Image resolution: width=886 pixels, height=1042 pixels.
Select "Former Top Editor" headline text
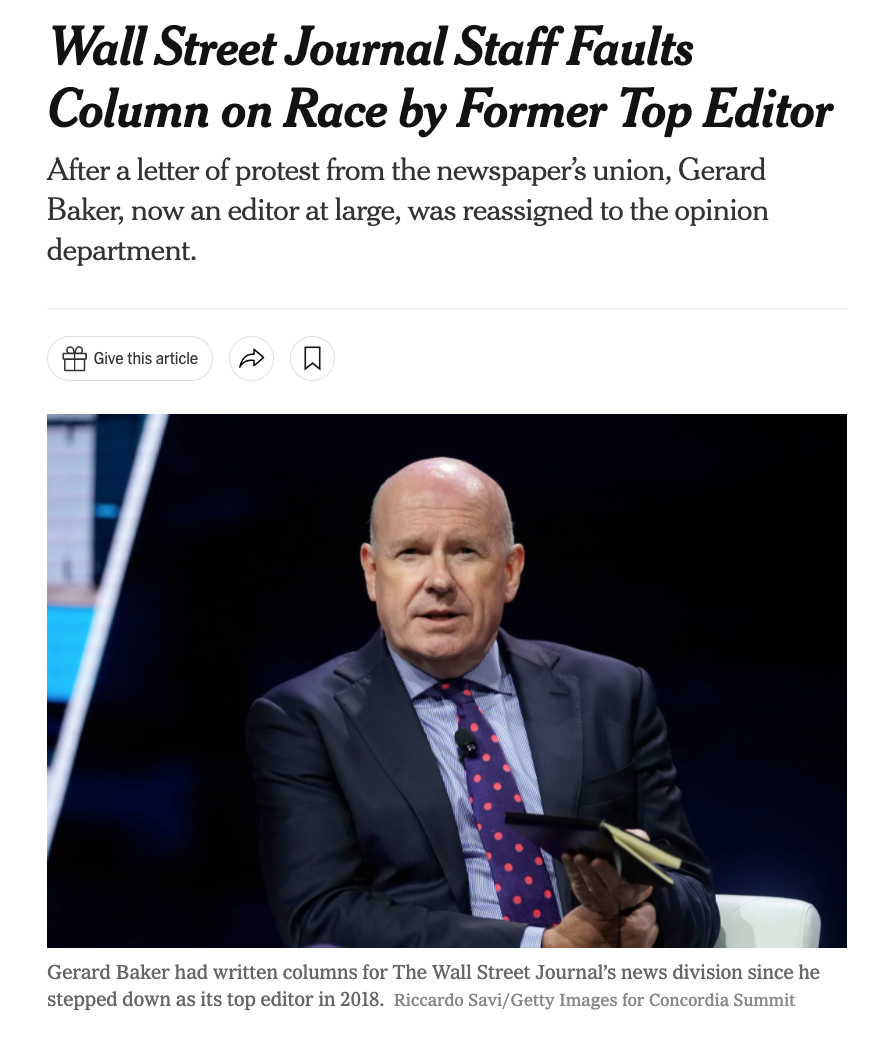[644, 110]
